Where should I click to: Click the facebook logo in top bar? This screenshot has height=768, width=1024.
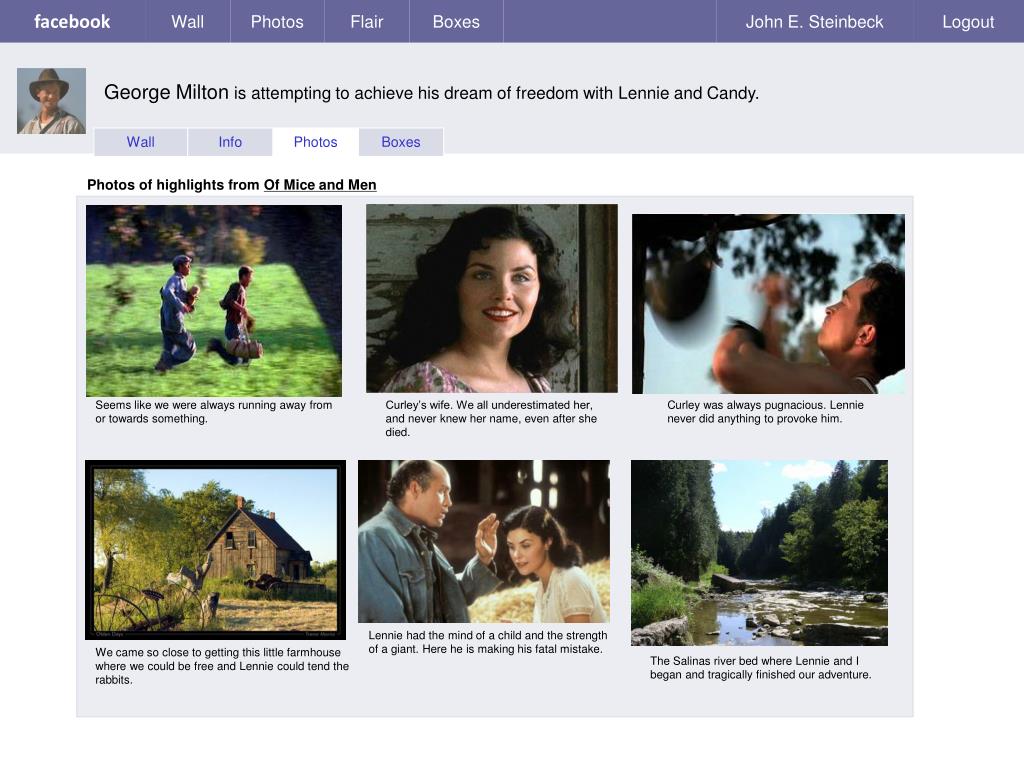72,22
